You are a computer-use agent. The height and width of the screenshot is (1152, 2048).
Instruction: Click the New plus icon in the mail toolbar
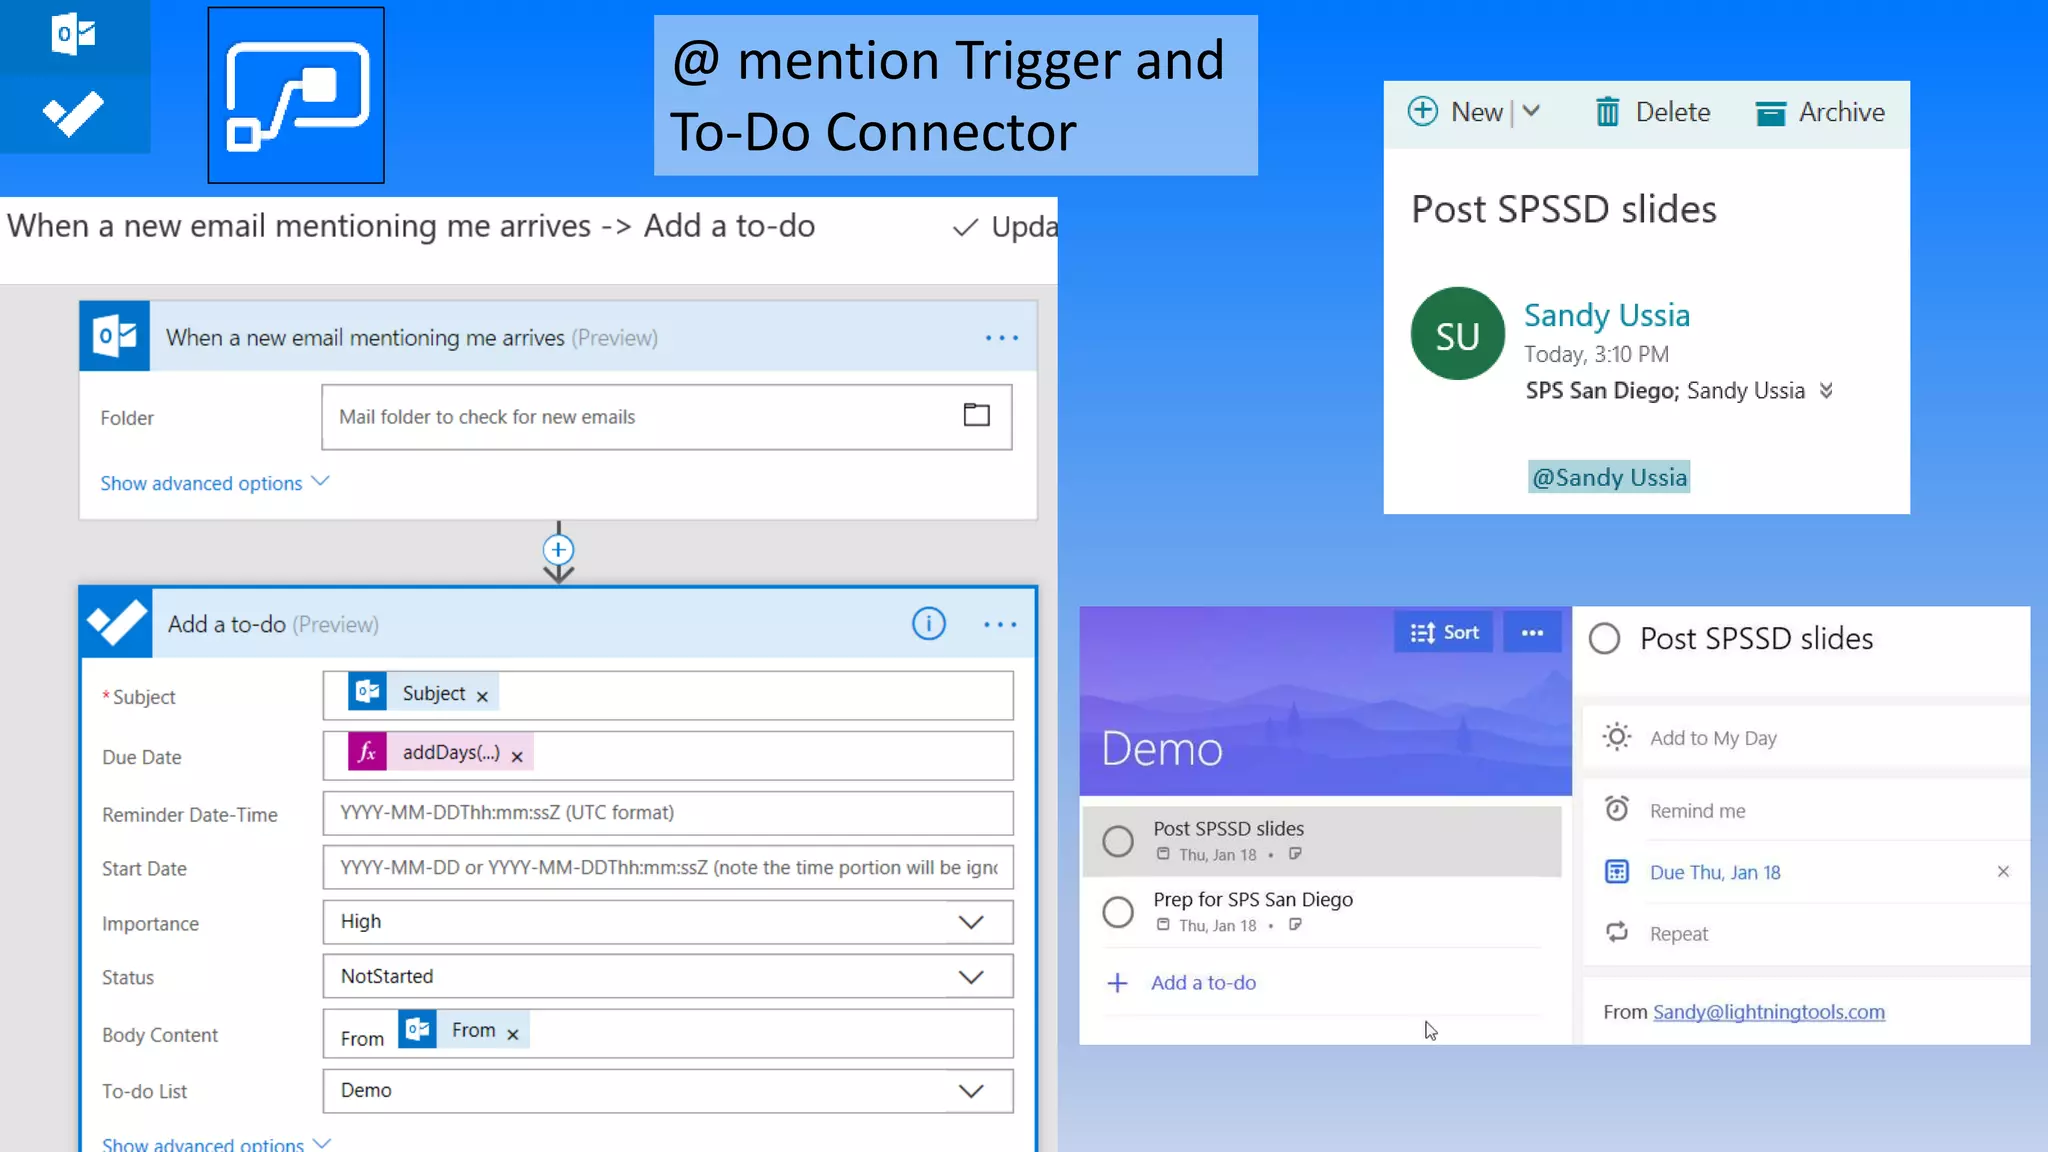pyautogui.click(x=1422, y=111)
